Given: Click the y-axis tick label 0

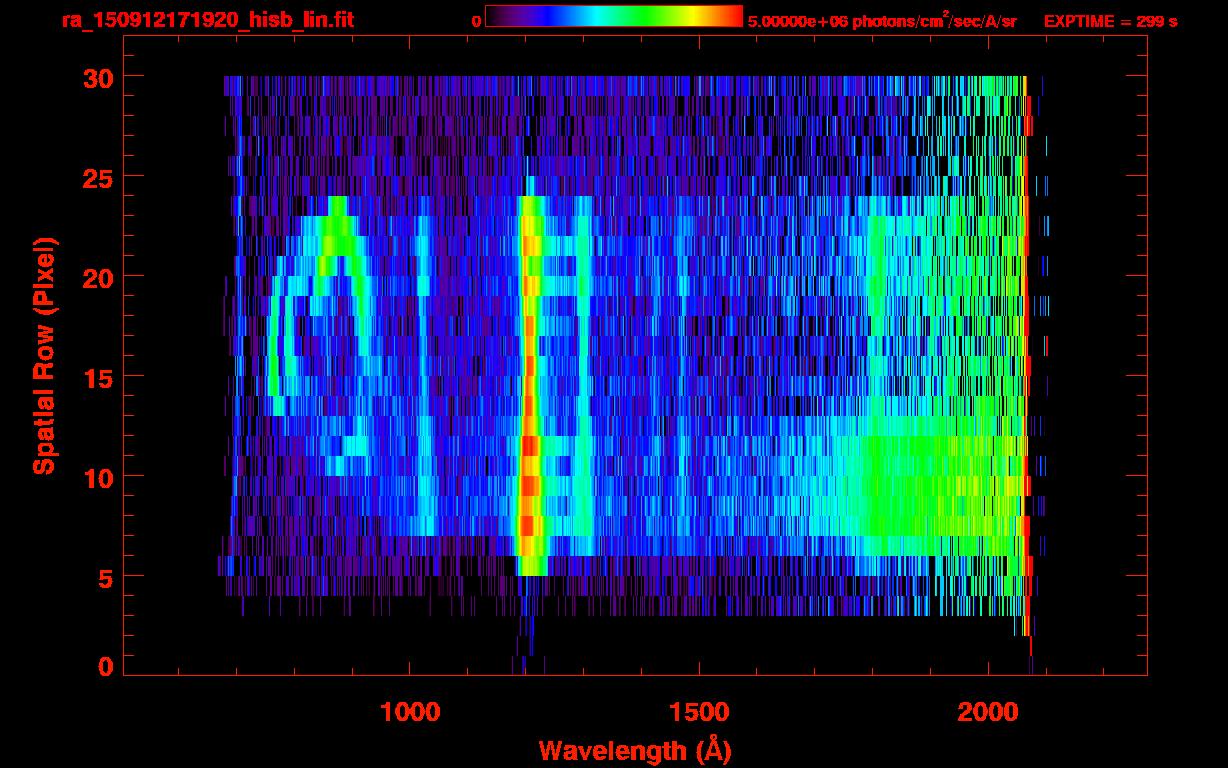Looking at the screenshot, I should [x=104, y=666].
